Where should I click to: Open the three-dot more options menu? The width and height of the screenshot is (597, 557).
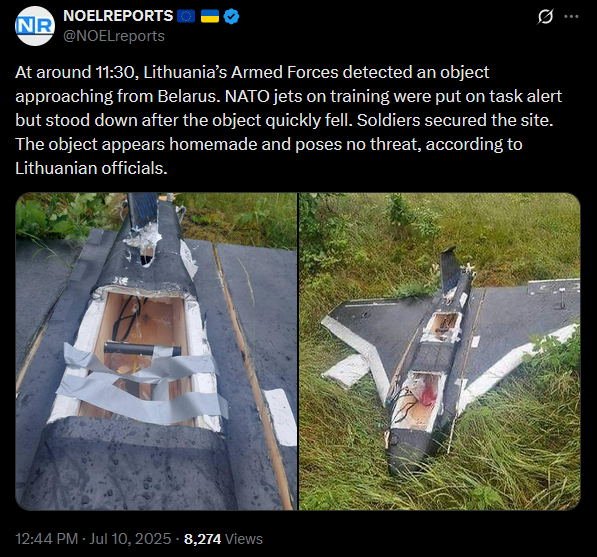(571, 16)
